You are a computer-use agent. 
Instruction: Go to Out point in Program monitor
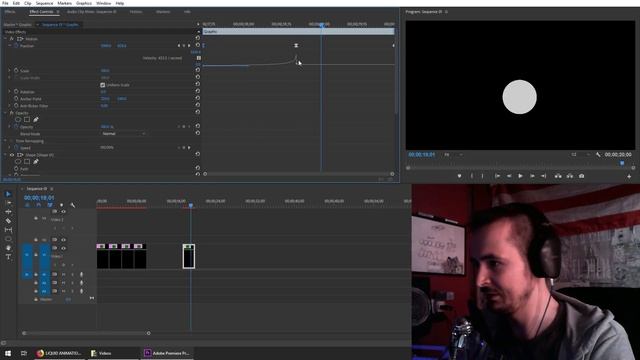click(544, 176)
